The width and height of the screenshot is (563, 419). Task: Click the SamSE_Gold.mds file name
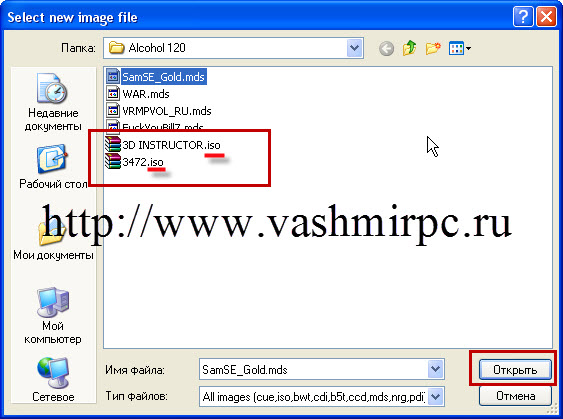click(163, 77)
